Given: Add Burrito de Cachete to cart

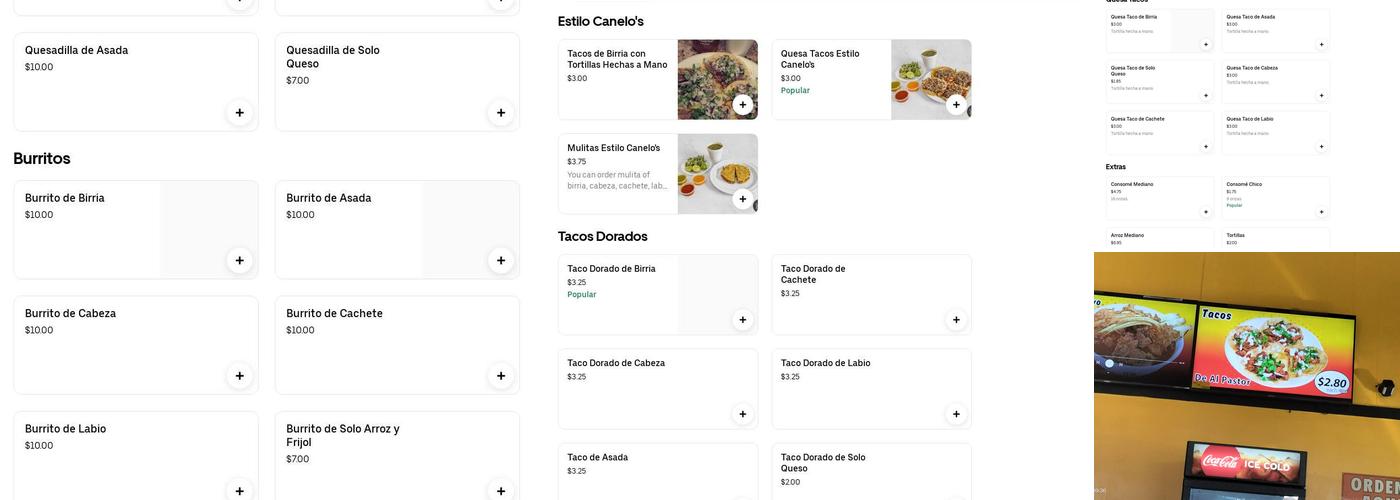Looking at the screenshot, I should 501,376.
